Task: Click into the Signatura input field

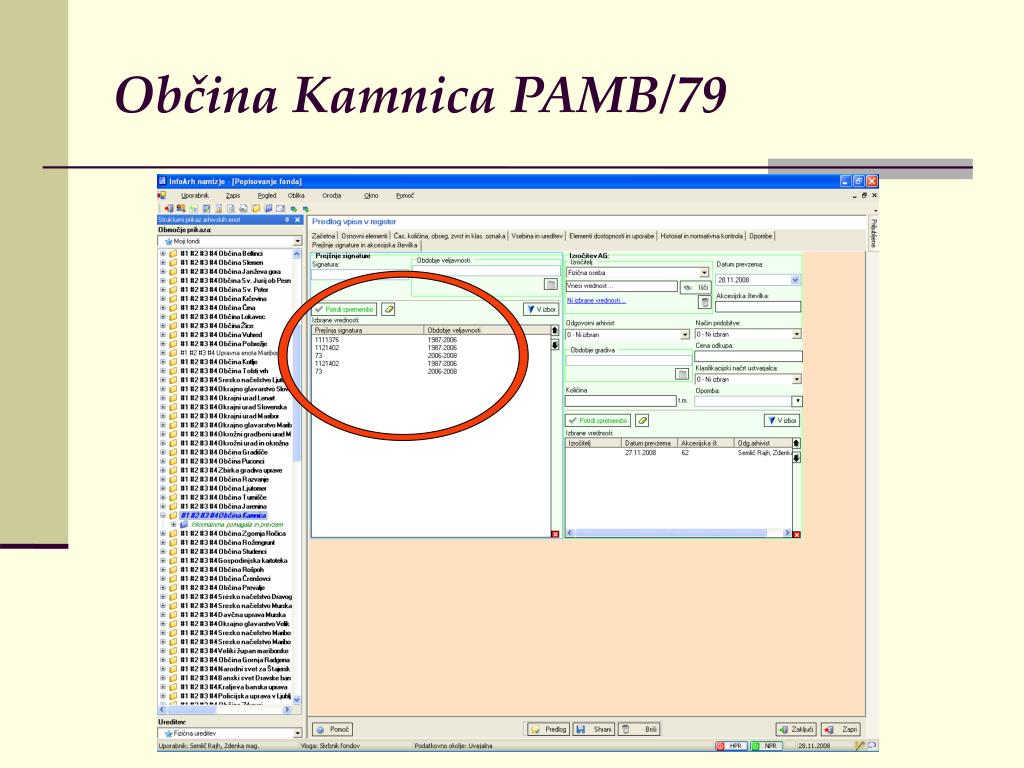Action: (x=360, y=274)
